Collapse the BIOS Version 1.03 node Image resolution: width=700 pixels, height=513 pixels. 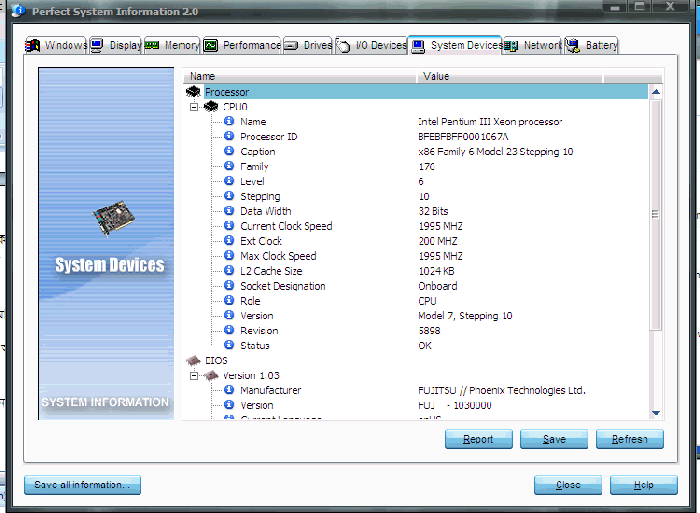coord(194,375)
